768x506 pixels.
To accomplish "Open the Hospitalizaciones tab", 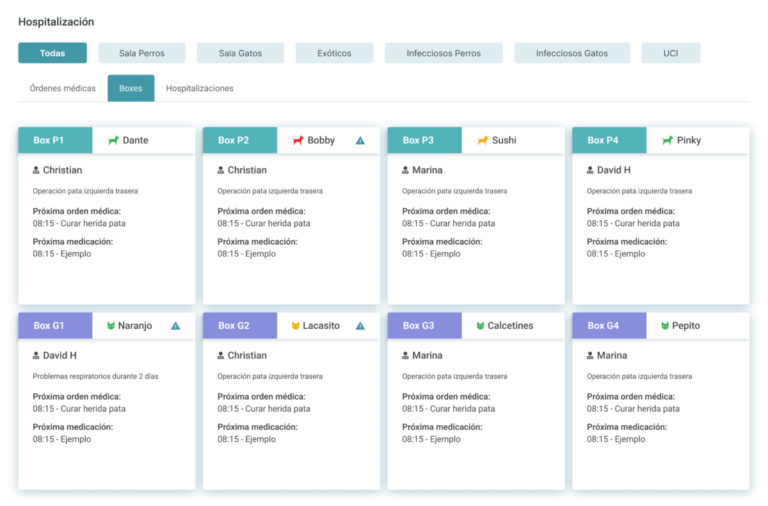I will (x=199, y=89).
